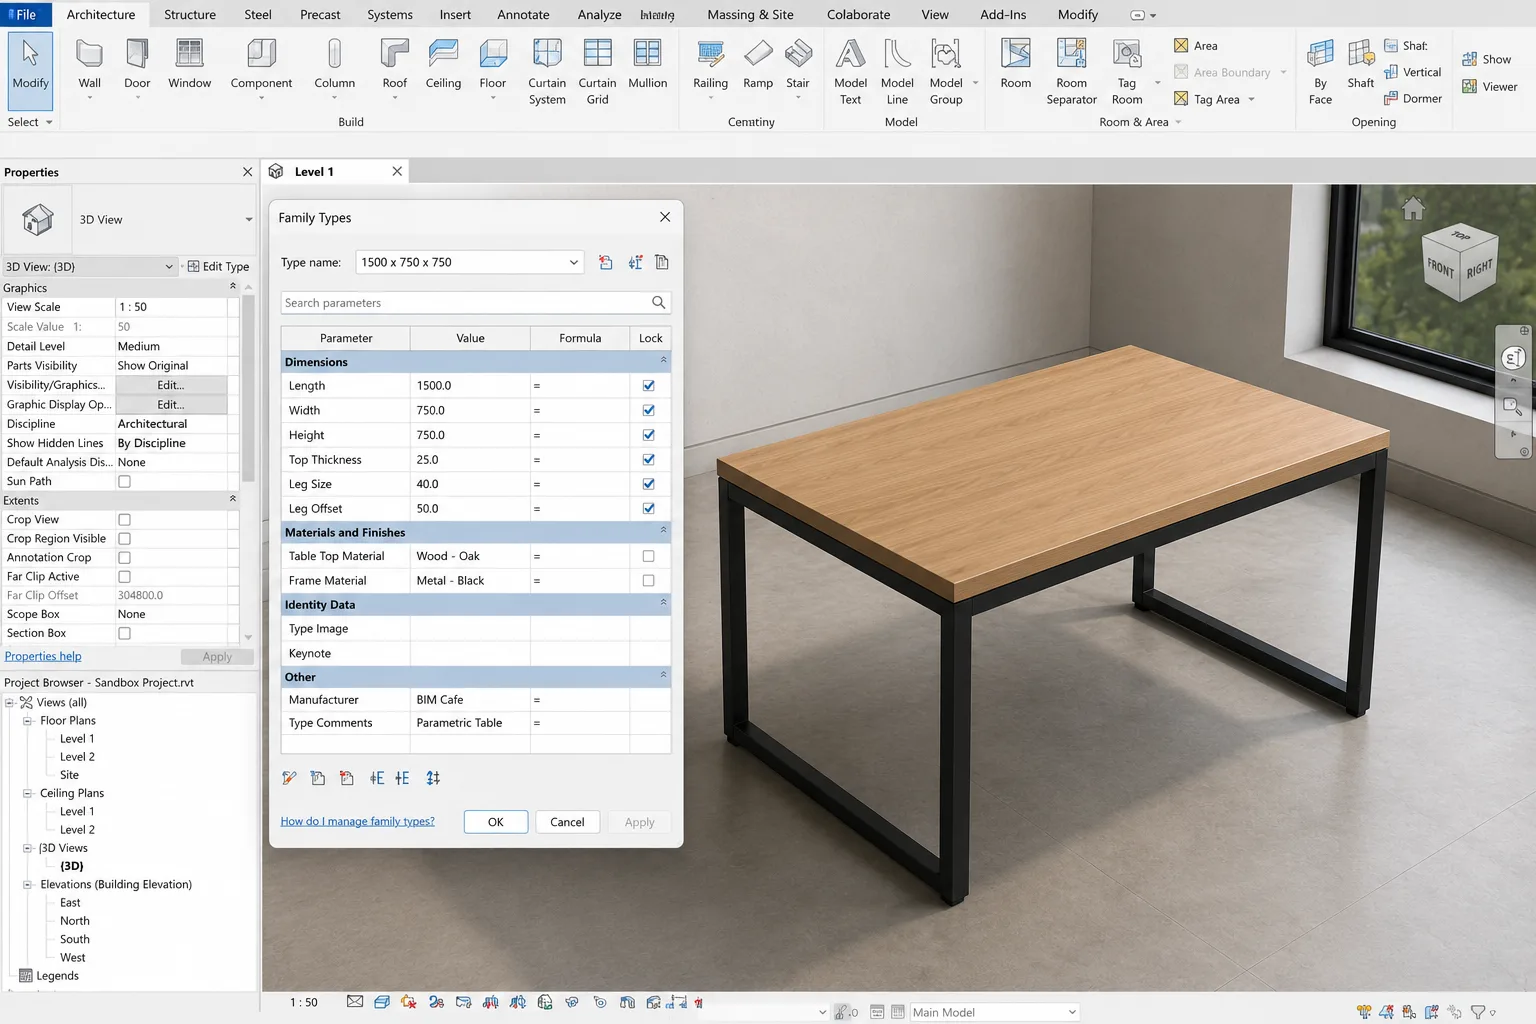Select the Room tool
This screenshot has width=1536, height=1024.
[x=1016, y=65]
